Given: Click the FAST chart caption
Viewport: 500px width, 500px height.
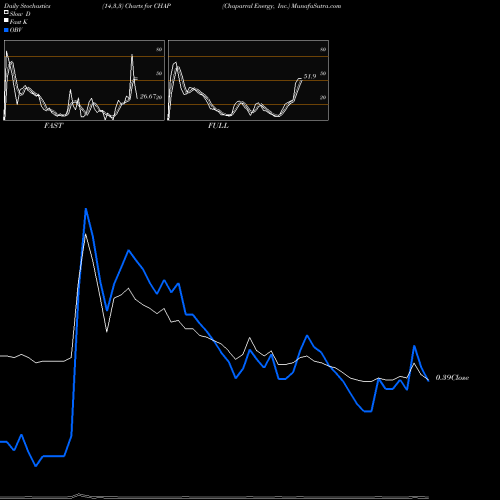Looking at the screenshot, I should pos(53,126).
